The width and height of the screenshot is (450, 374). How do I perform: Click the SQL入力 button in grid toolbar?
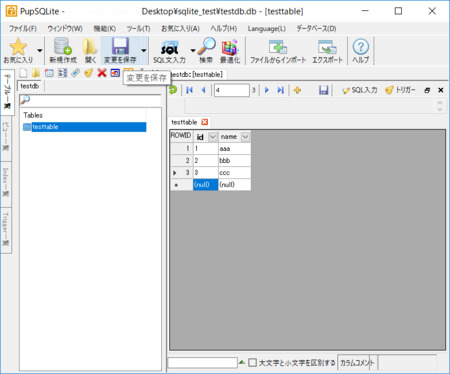coord(360,90)
